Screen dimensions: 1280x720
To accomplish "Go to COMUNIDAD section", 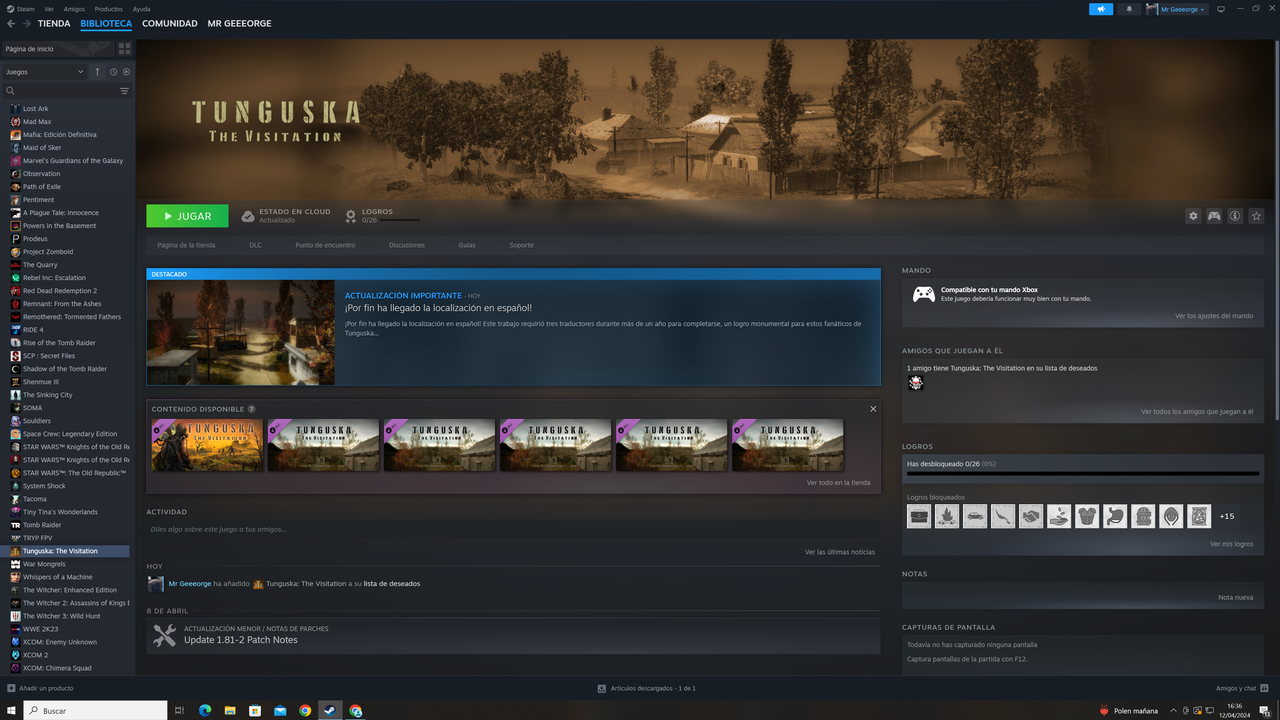I will pos(170,24).
